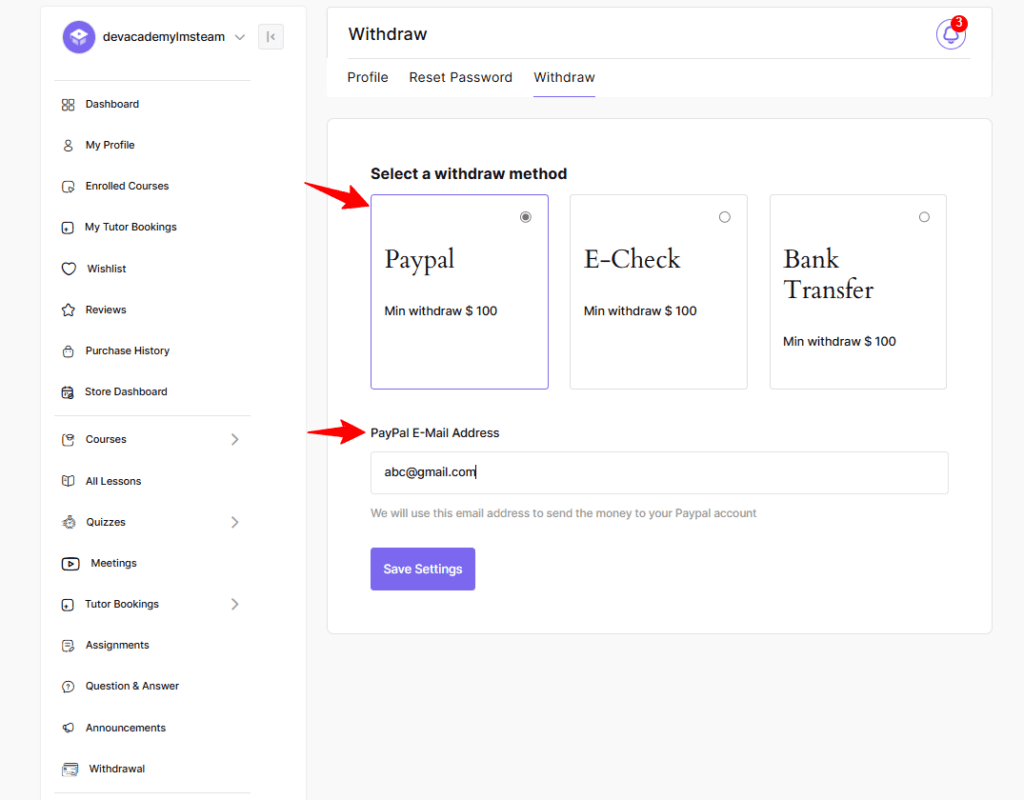Click the PayPal E-Mail Address input field
The width and height of the screenshot is (1024, 800).
(659, 472)
